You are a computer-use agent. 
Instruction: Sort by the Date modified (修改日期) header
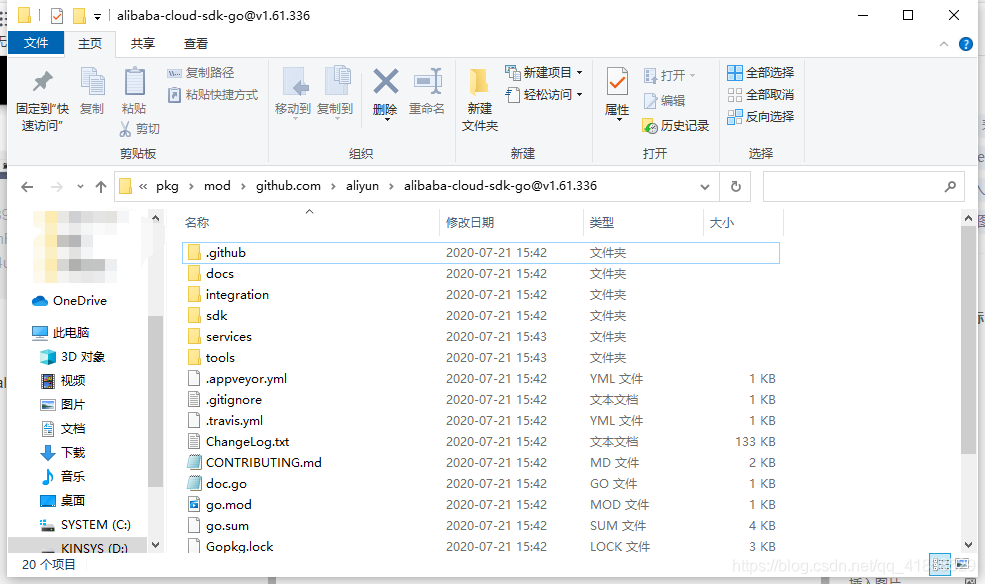[470, 222]
